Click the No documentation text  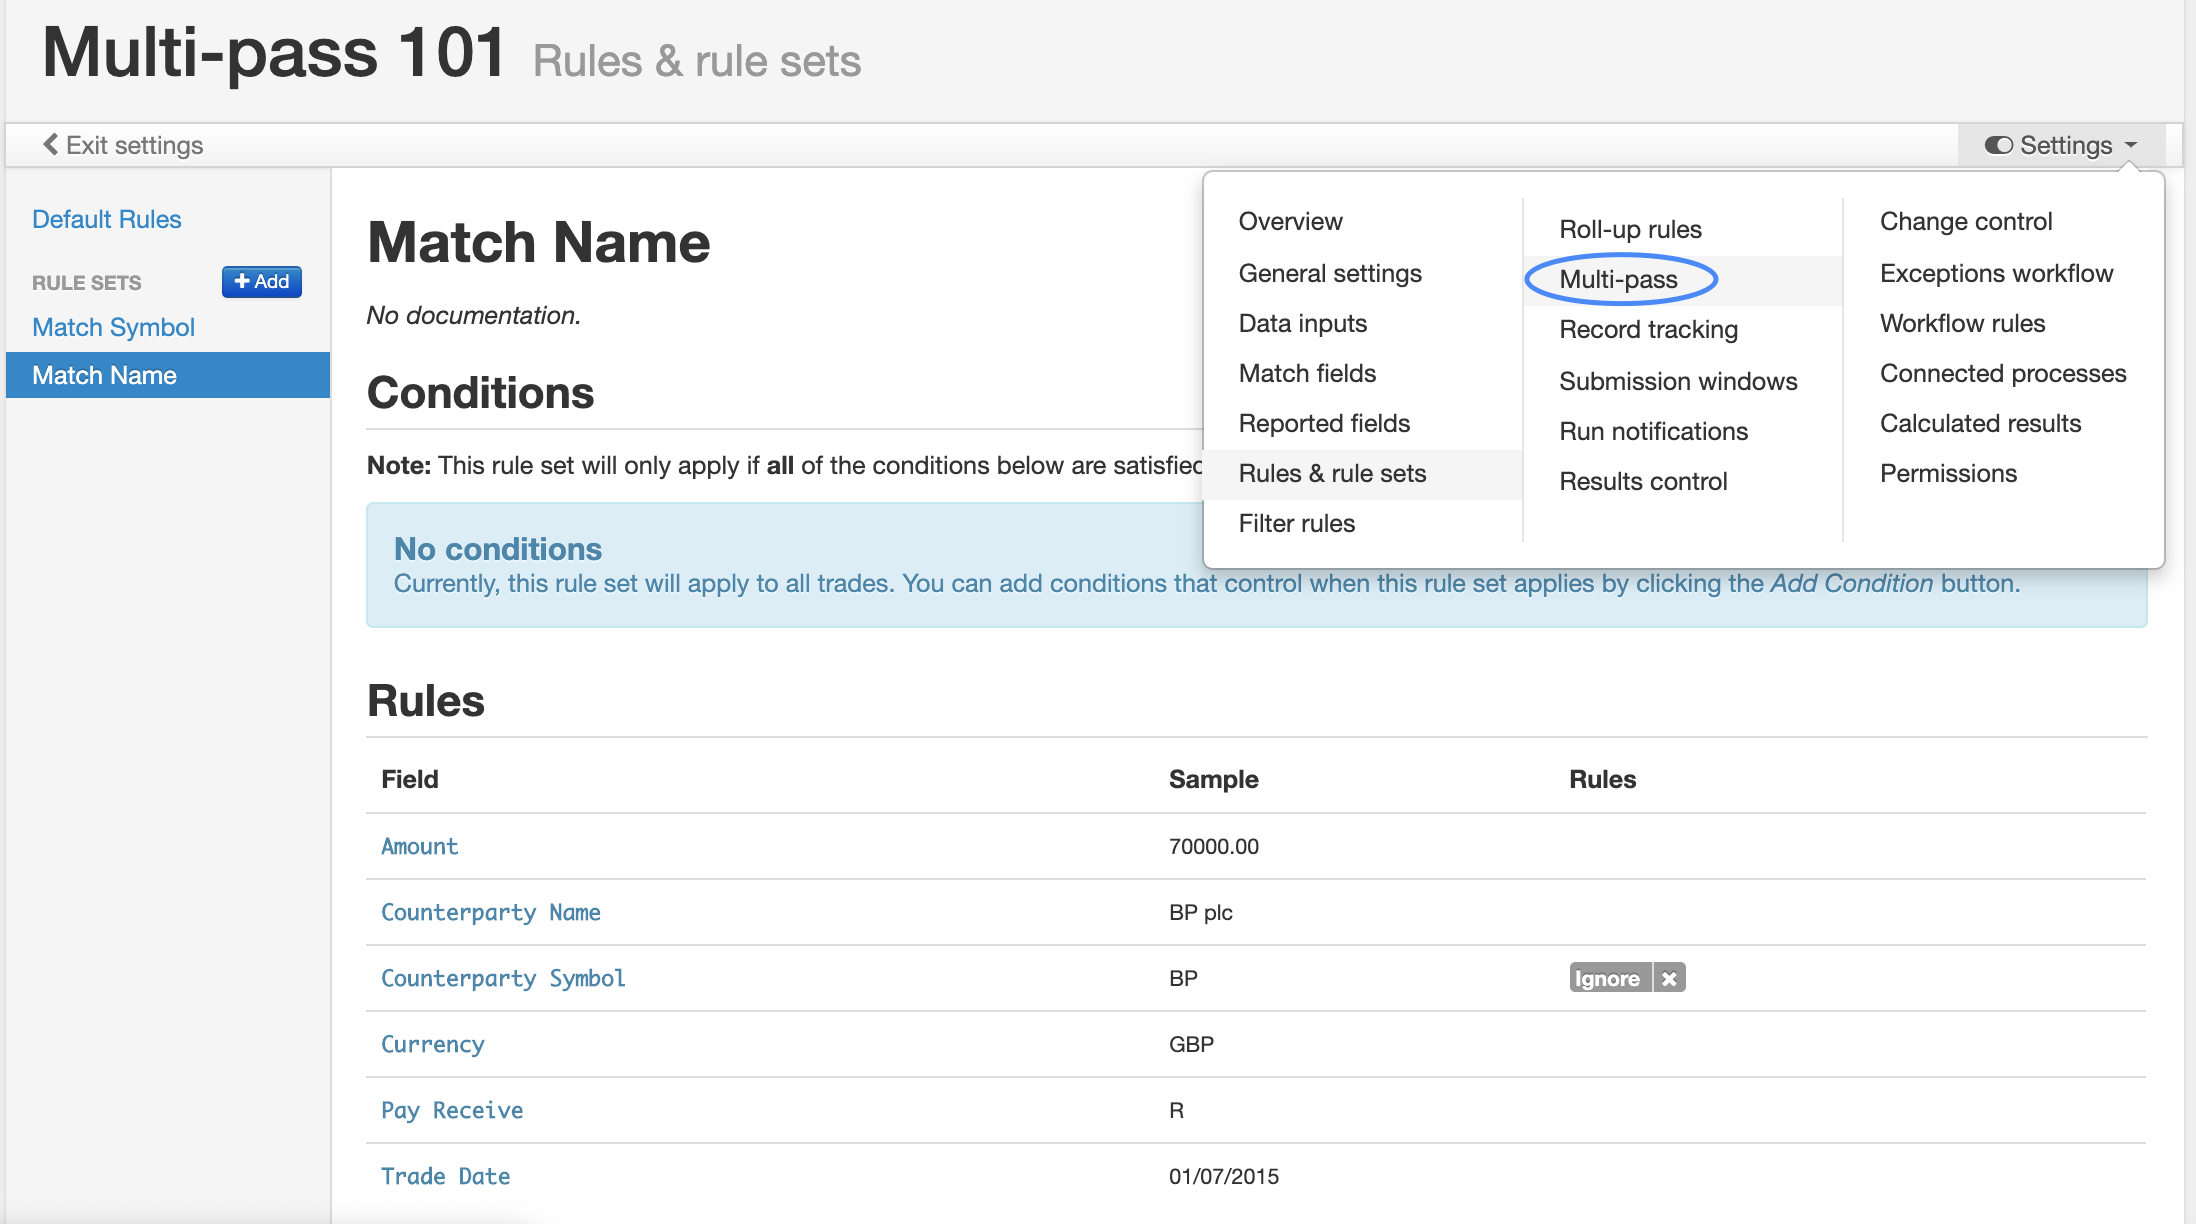[473, 315]
